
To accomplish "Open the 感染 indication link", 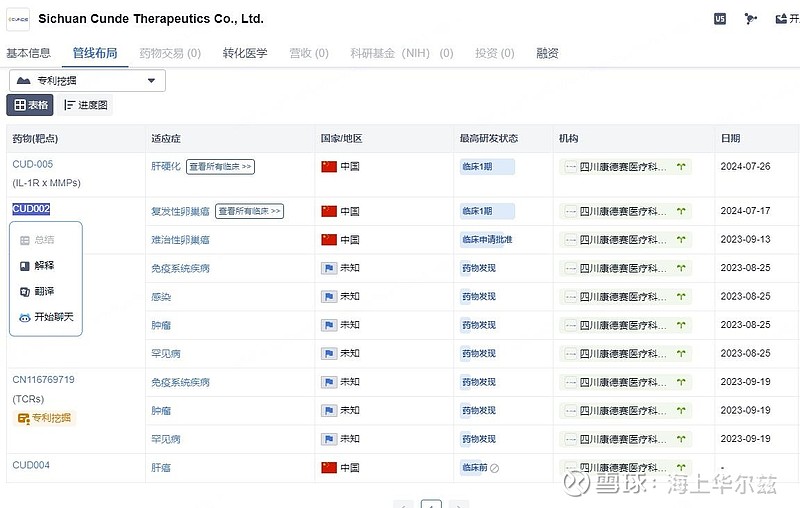I will tap(161, 297).
